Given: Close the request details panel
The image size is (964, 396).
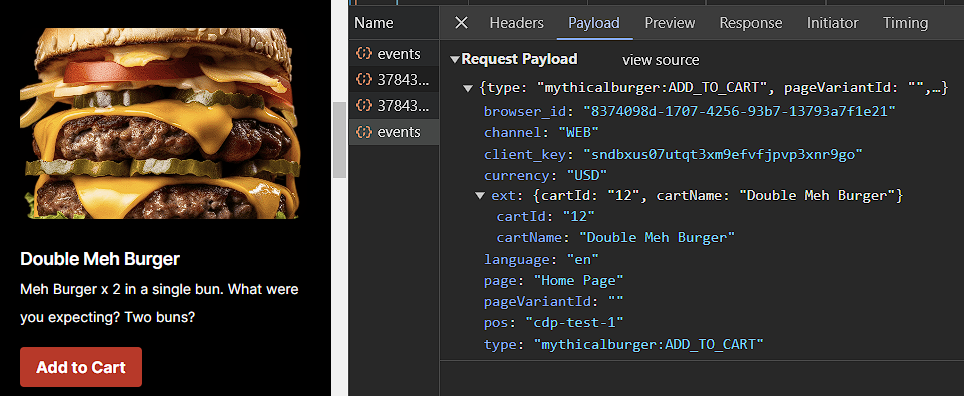Looking at the screenshot, I should point(461,23).
